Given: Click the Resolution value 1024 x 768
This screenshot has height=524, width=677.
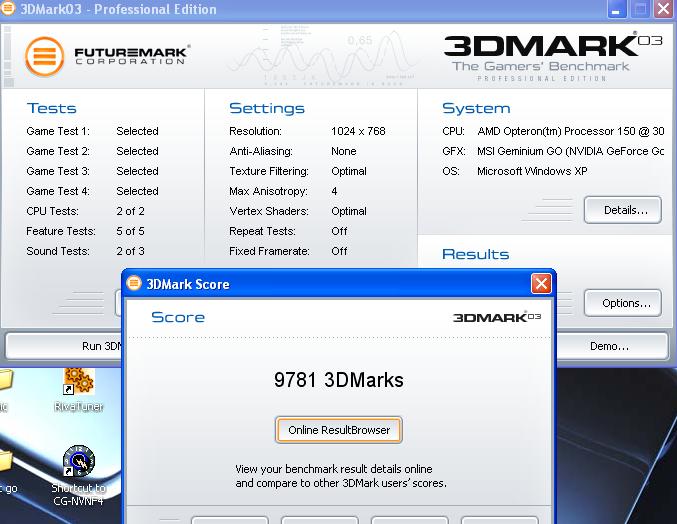Looking at the screenshot, I should (x=358, y=131).
